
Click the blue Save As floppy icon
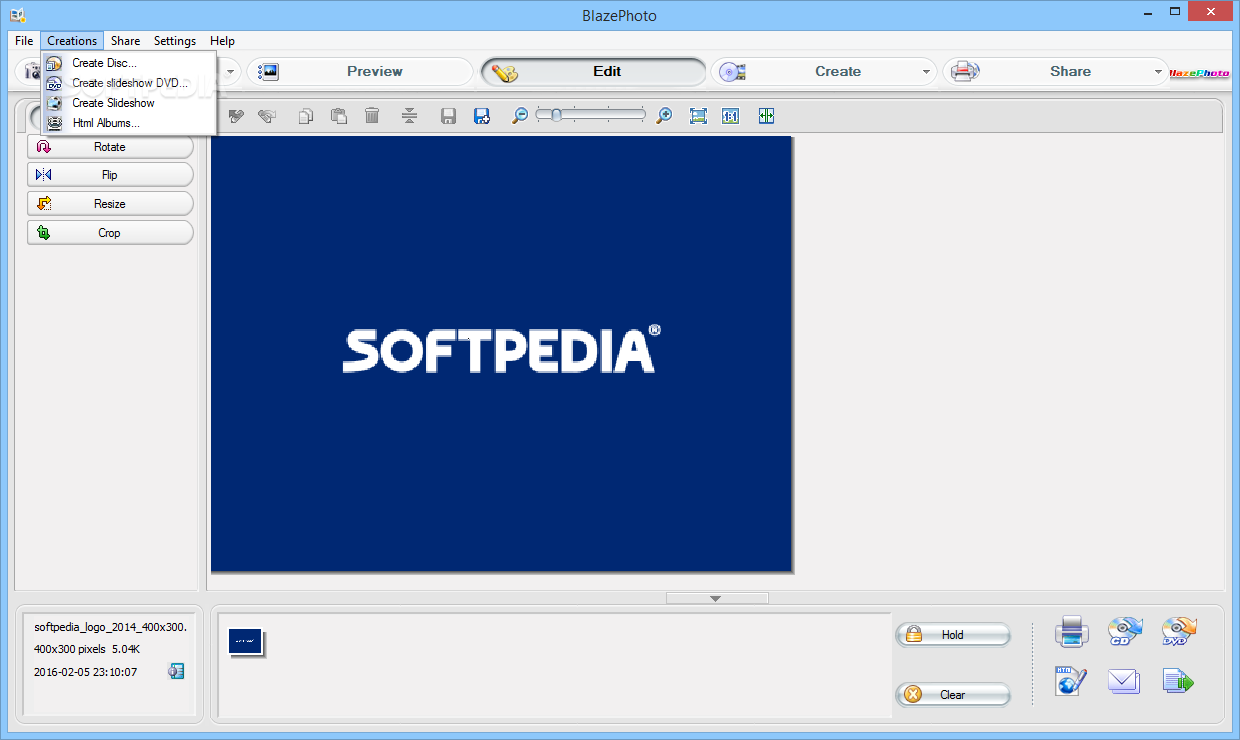(481, 116)
